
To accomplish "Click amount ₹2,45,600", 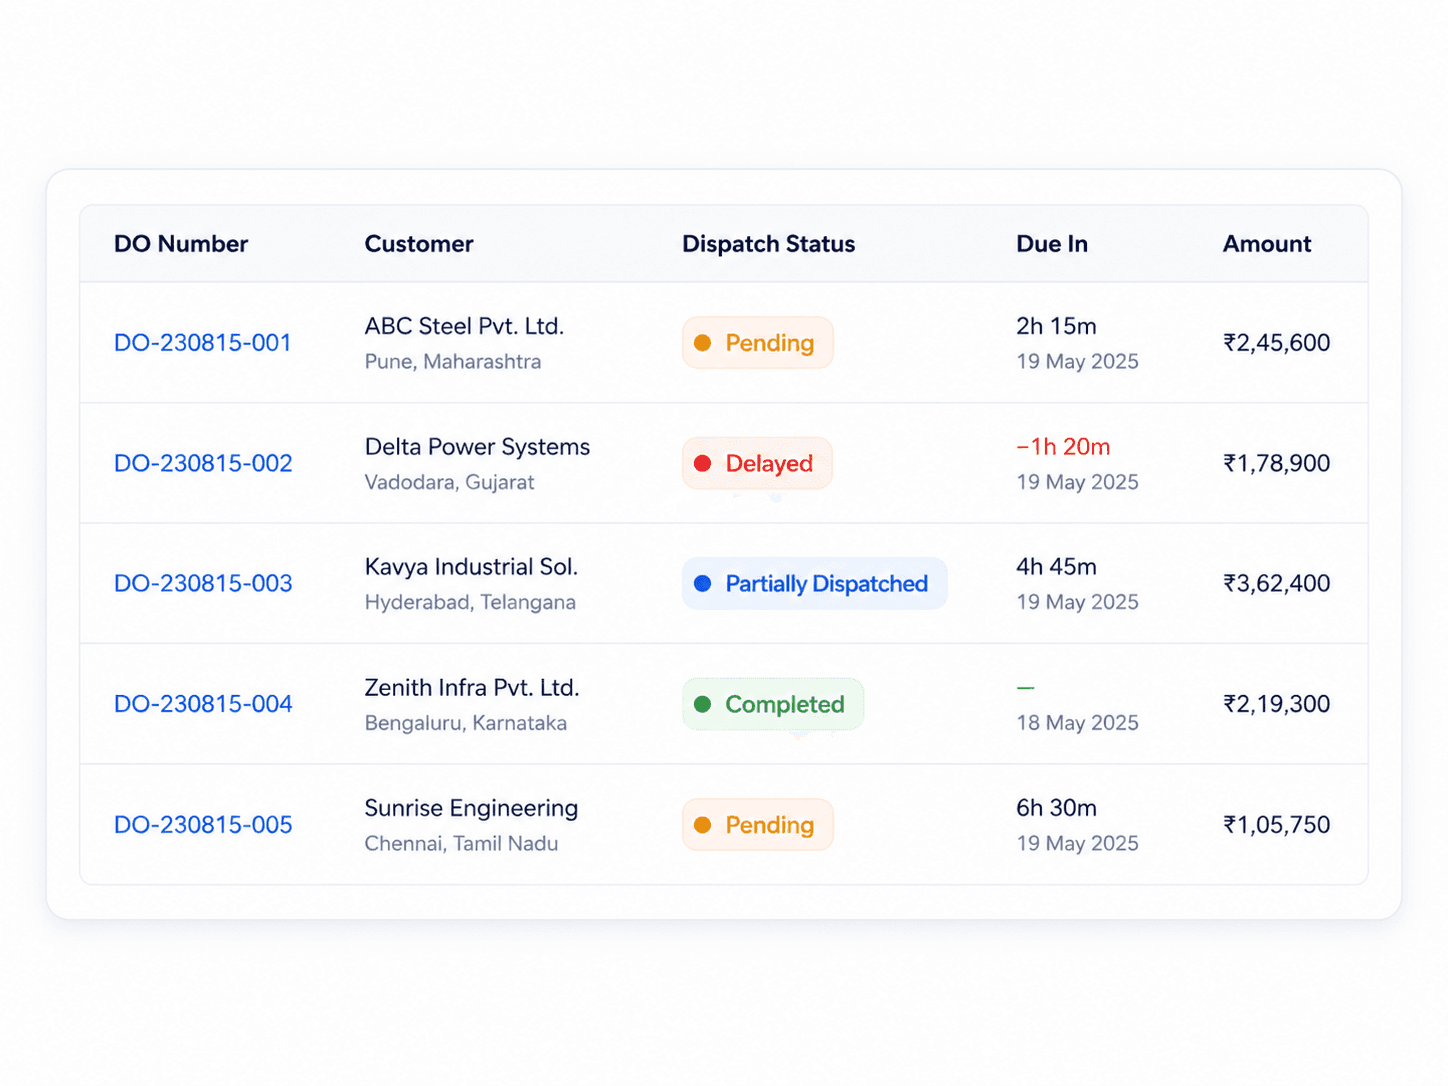I will click(x=1277, y=343).
